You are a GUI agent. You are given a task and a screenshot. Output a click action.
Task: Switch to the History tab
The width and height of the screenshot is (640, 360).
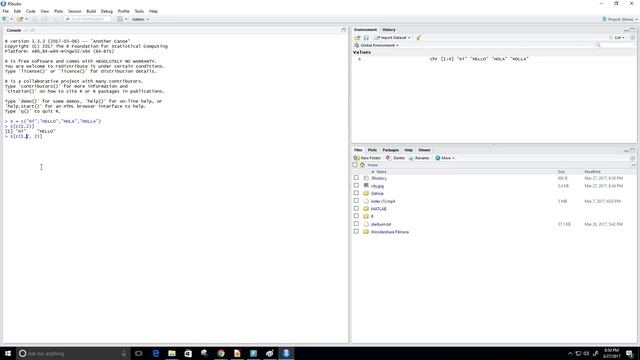coord(389,30)
